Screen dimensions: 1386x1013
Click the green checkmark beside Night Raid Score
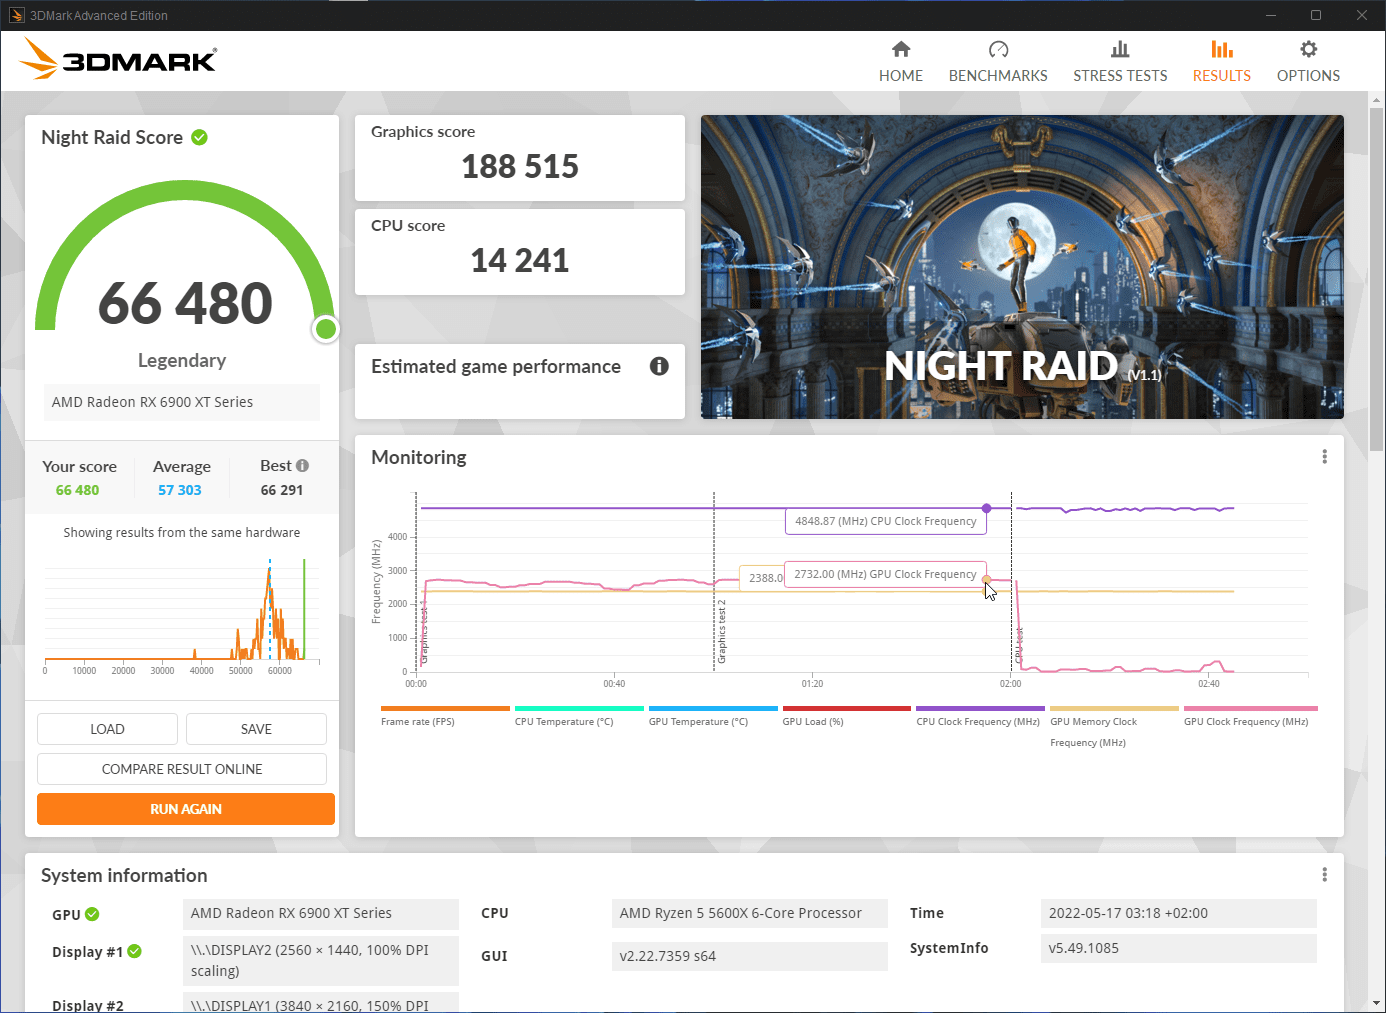point(199,137)
